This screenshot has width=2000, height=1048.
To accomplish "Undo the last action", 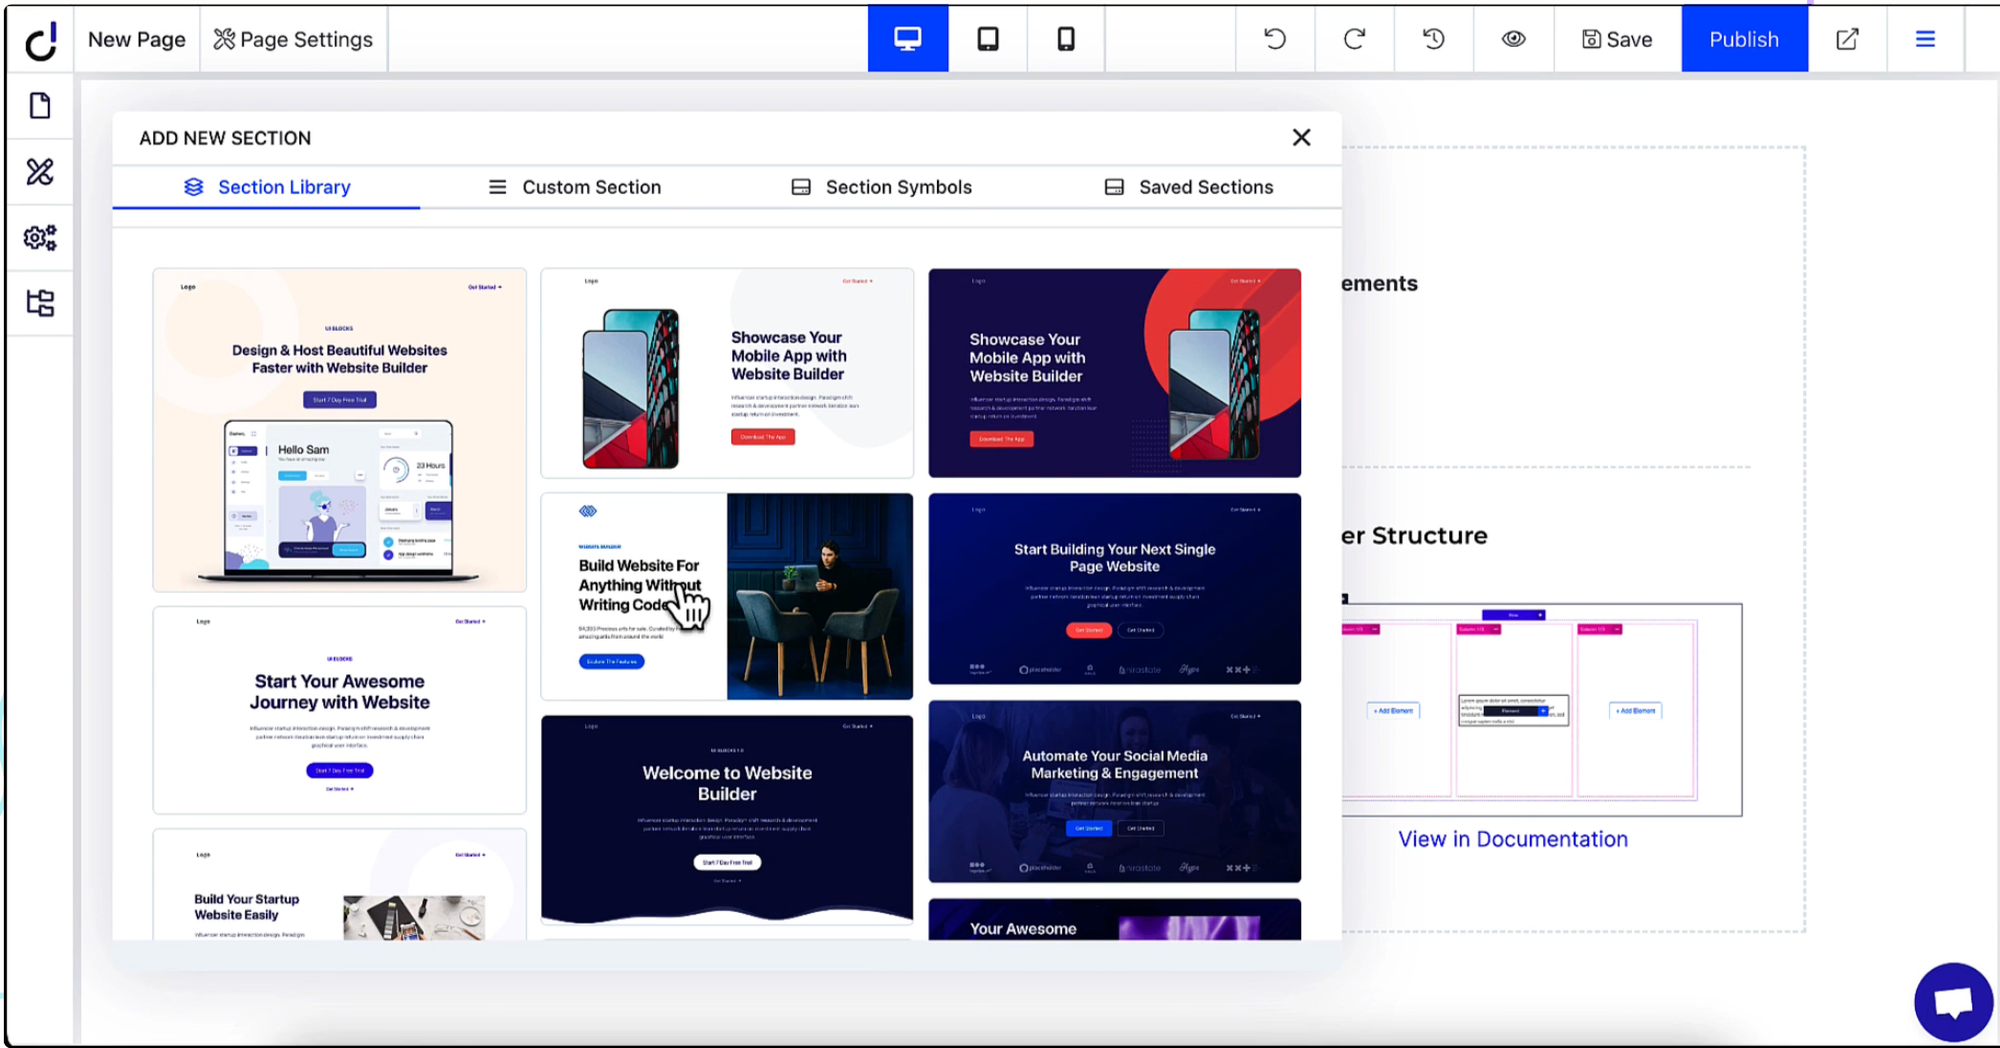I will tap(1275, 39).
